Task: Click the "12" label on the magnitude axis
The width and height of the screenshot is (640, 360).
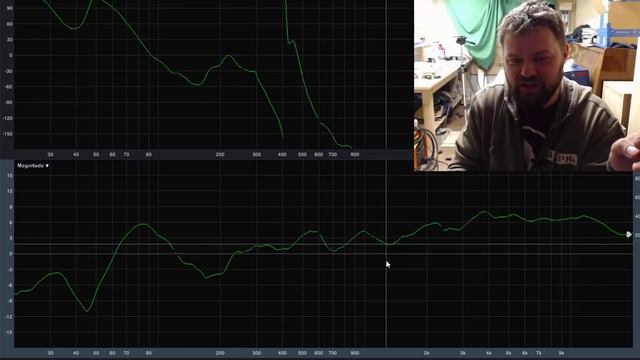Action: [10, 191]
